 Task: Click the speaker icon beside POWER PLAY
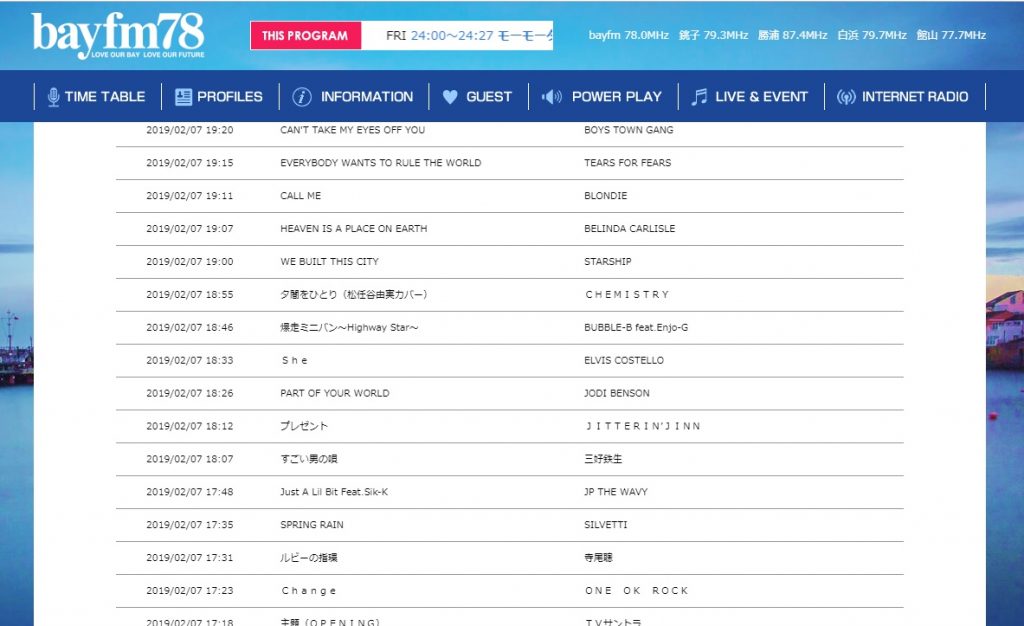pyautogui.click(x=552, y=97)
